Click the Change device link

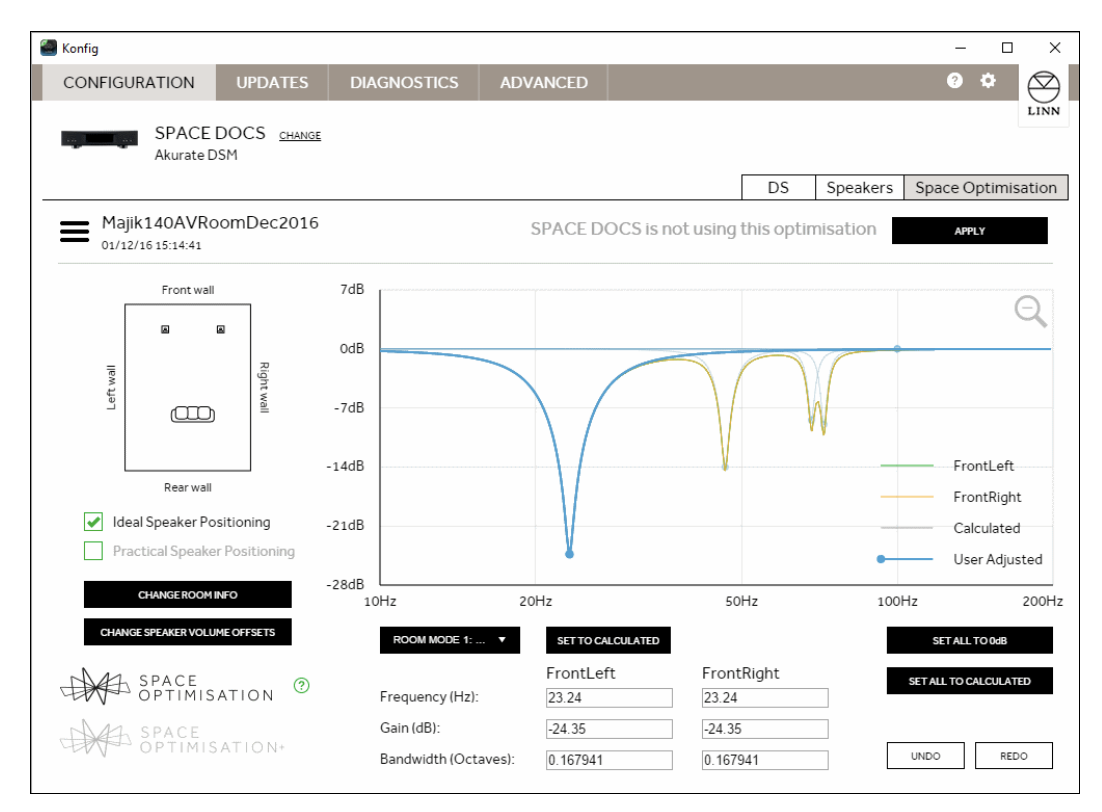tap(300, 136)
